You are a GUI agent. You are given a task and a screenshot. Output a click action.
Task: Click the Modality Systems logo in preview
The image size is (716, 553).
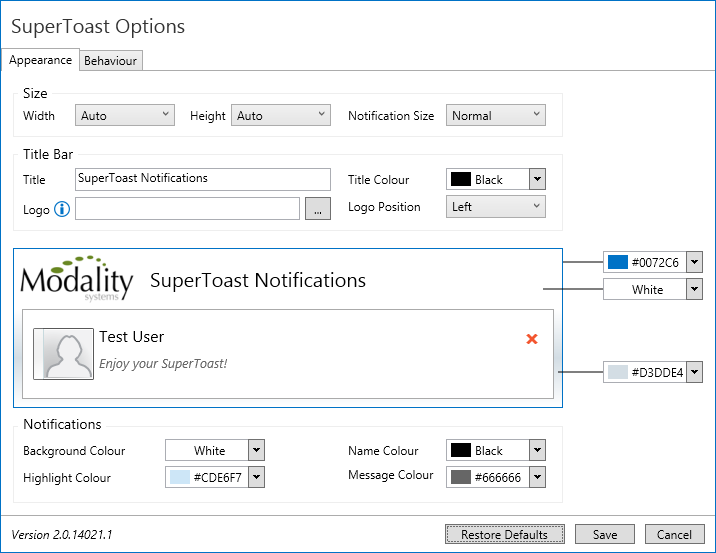pos(77,278)
